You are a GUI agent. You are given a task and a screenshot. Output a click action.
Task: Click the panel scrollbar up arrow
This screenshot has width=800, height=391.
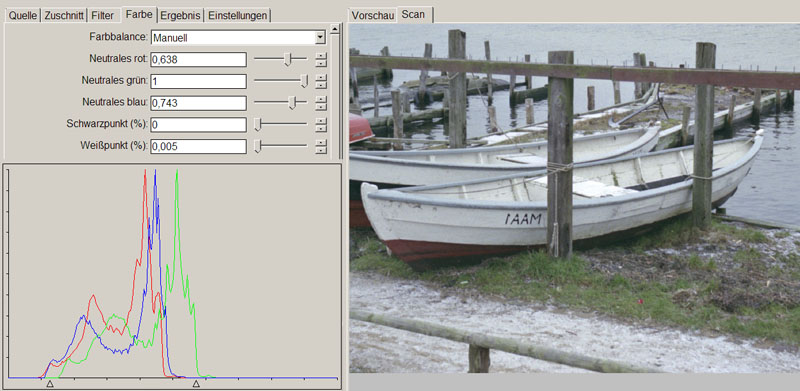click(335, 29)
